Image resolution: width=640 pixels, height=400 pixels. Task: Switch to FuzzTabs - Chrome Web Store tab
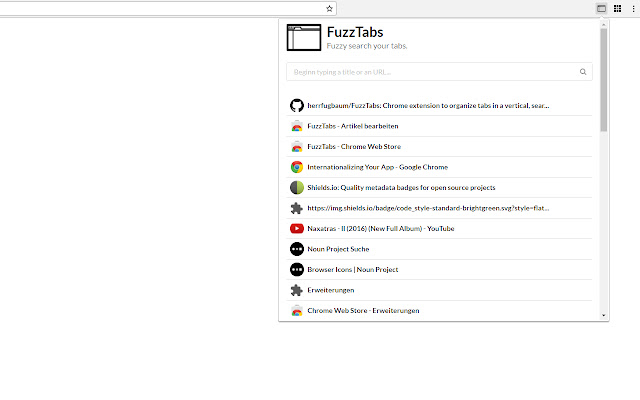439,147
